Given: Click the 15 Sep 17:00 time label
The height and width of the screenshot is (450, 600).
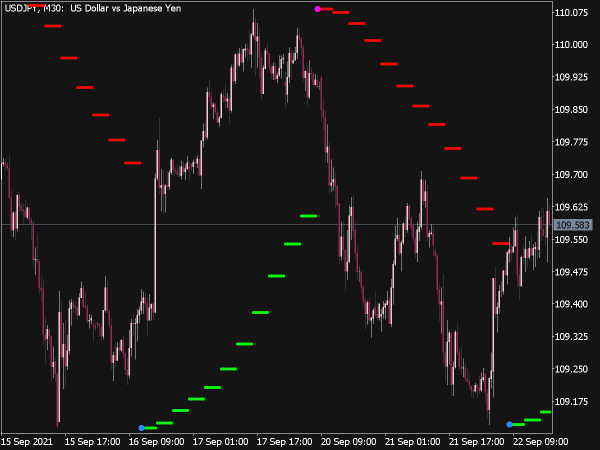Looking at the screenshot, I should (93, 442).
